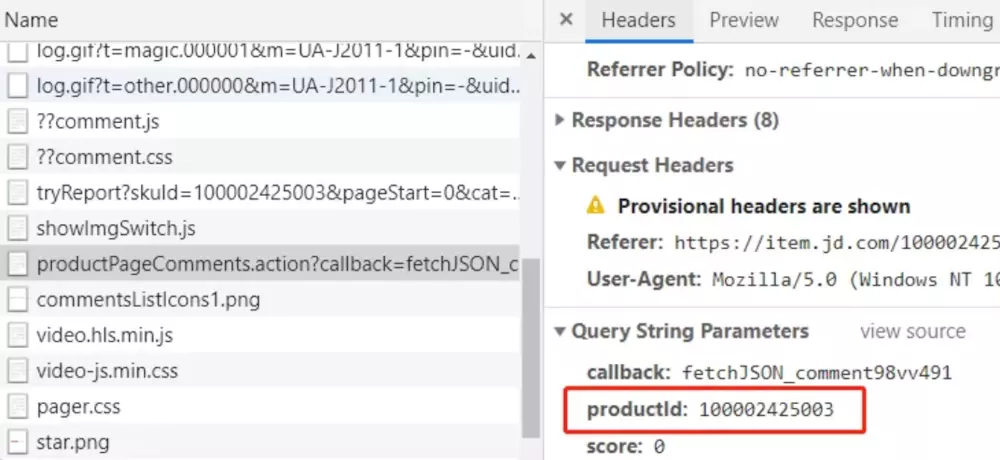Select the productPageComments.action request

277,264
